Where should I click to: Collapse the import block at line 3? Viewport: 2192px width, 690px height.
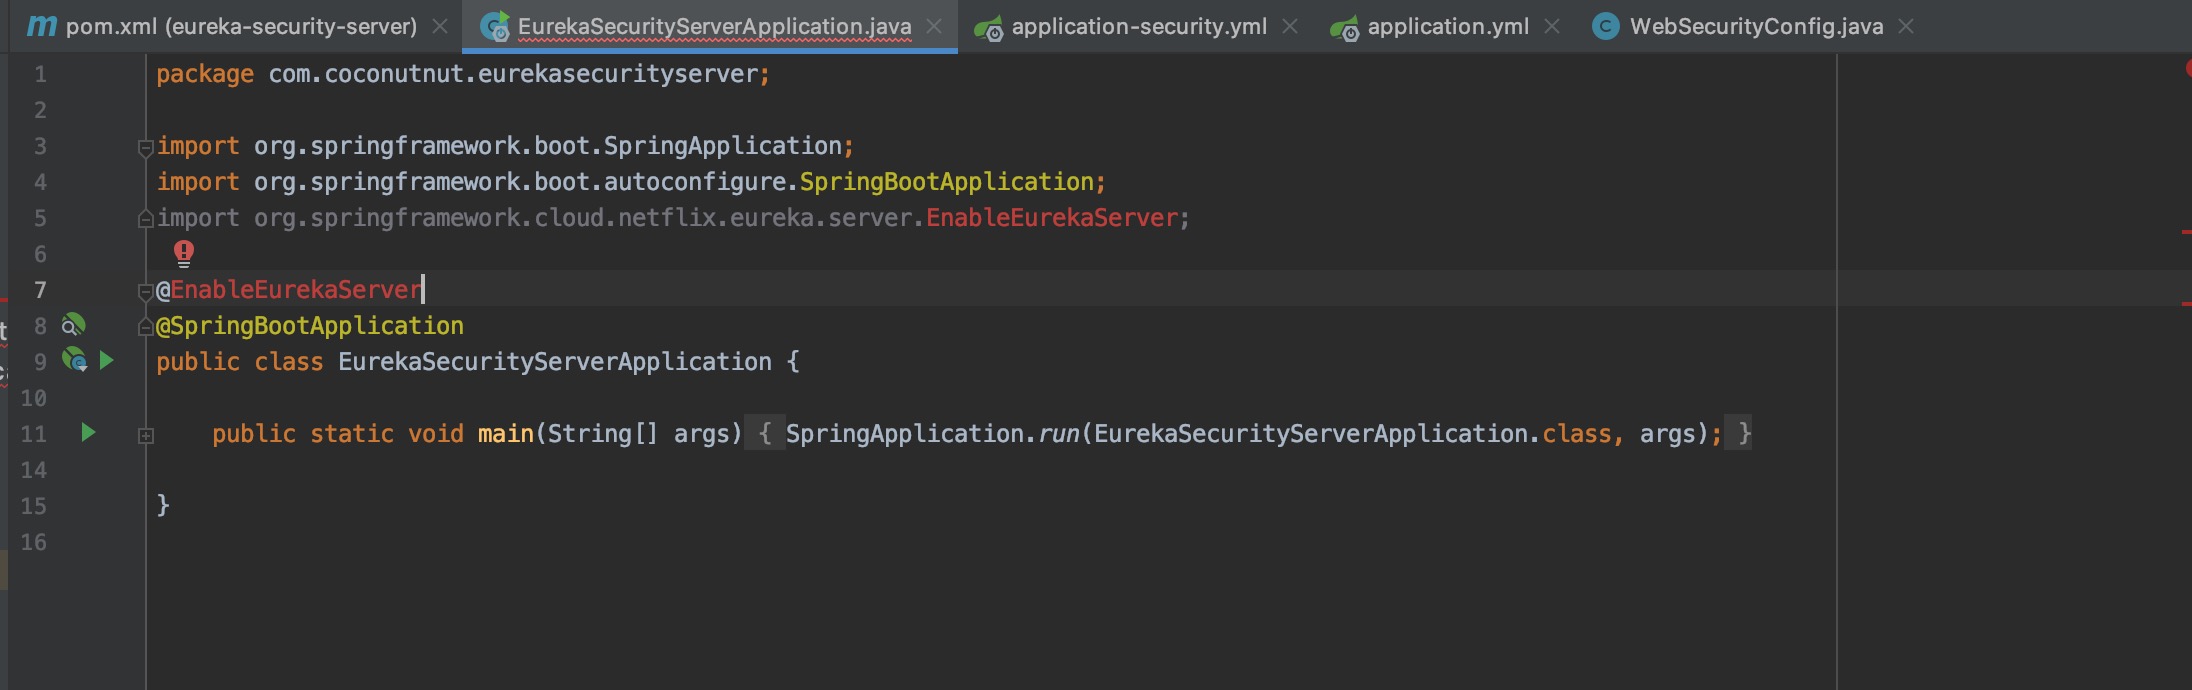[x=145, y=147]
